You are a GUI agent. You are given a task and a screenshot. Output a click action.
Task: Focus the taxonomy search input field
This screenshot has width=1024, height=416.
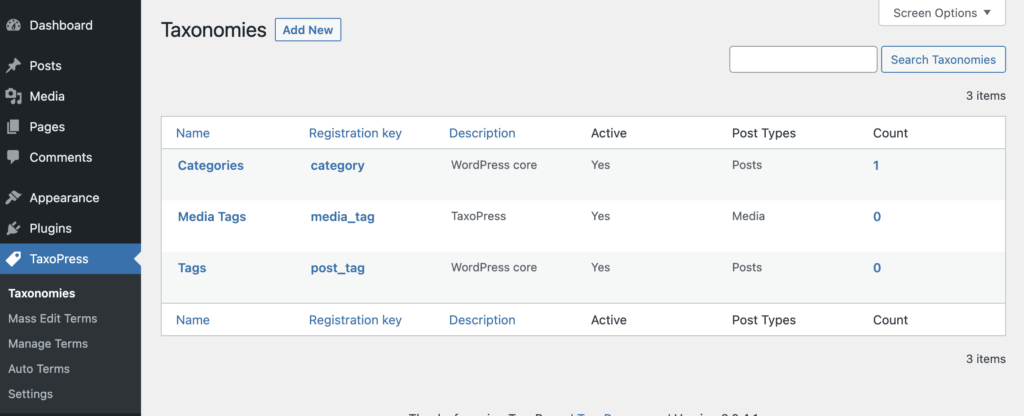pyautogui.click(x=803, y=59)
